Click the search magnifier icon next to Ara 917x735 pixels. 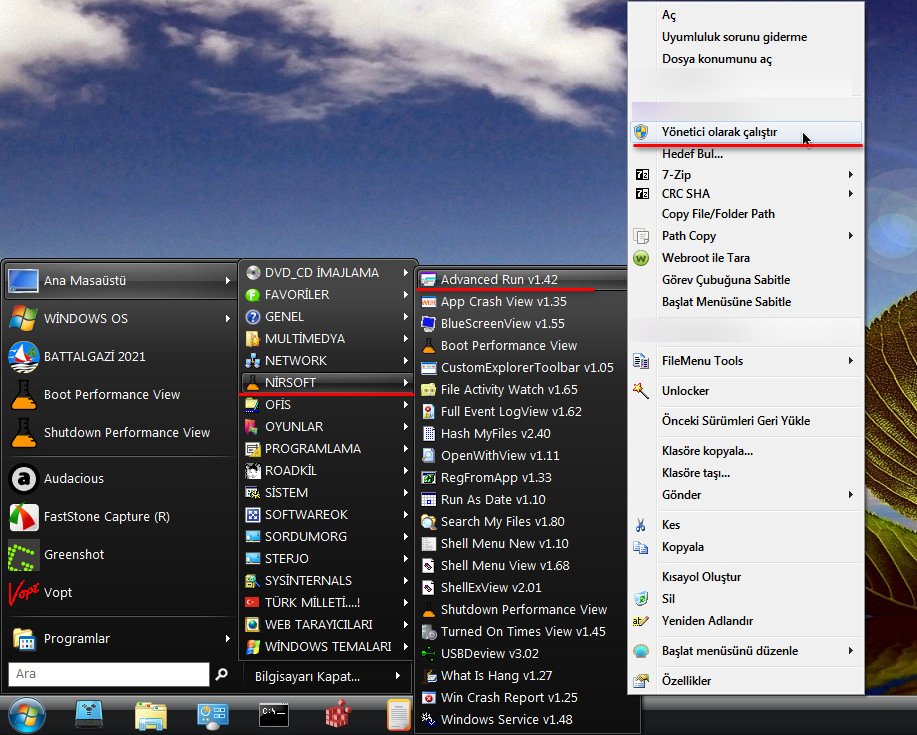pyautogui.click(x=222, y=674)
